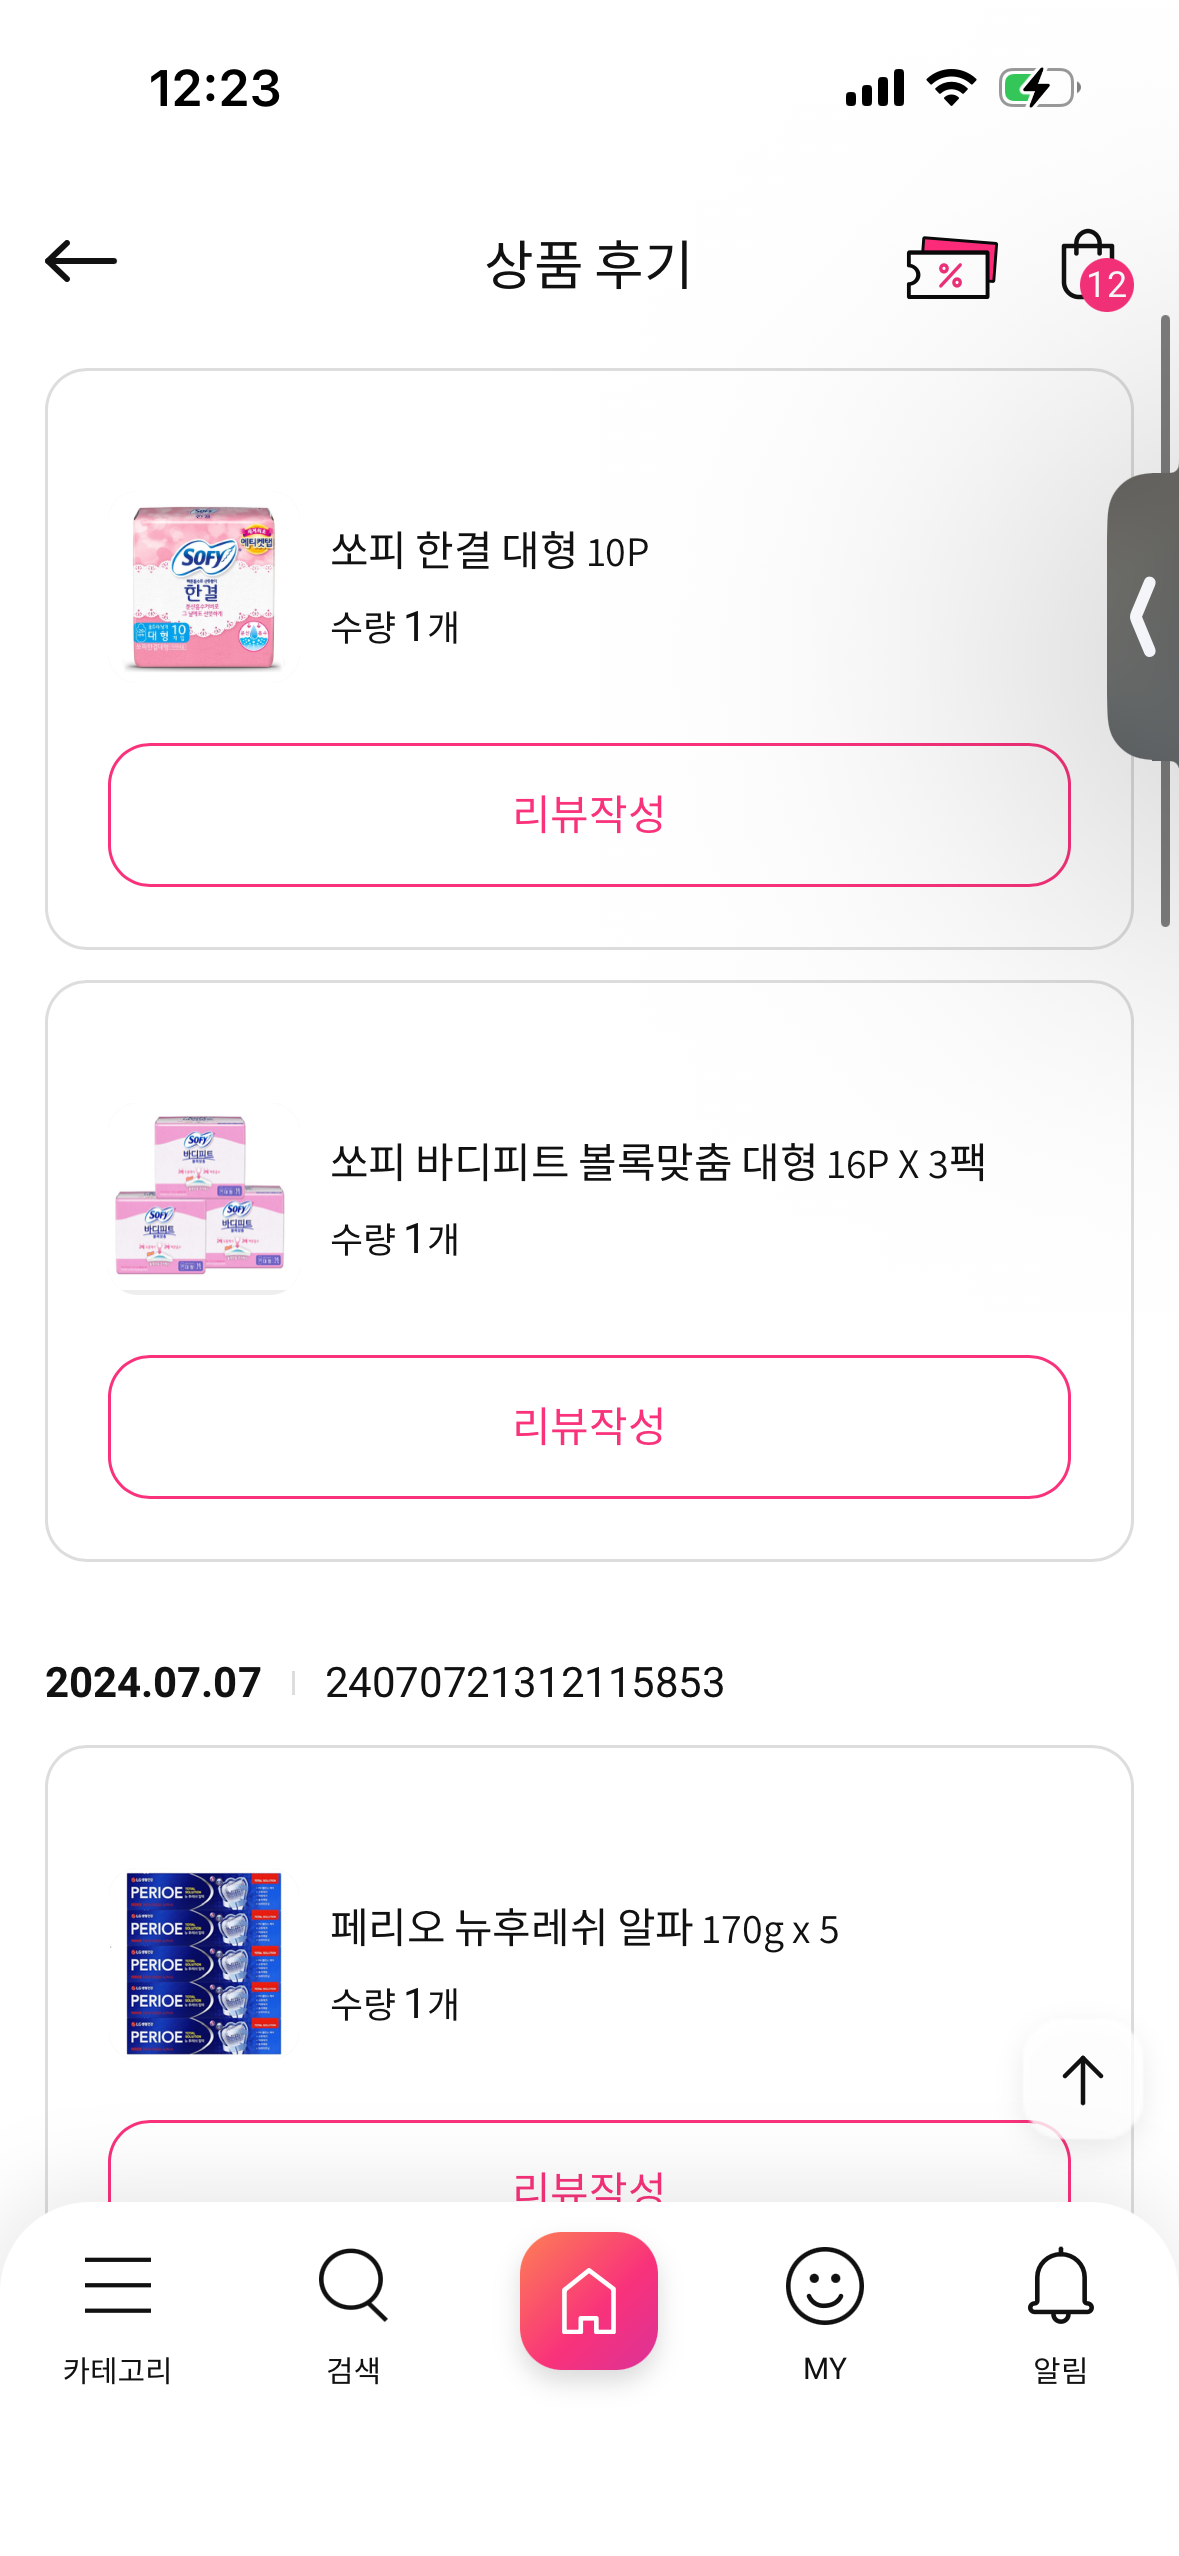1179x2556 pixels.
Task: Tap order number 2407072131211​5853
Action: [524, 1683]
